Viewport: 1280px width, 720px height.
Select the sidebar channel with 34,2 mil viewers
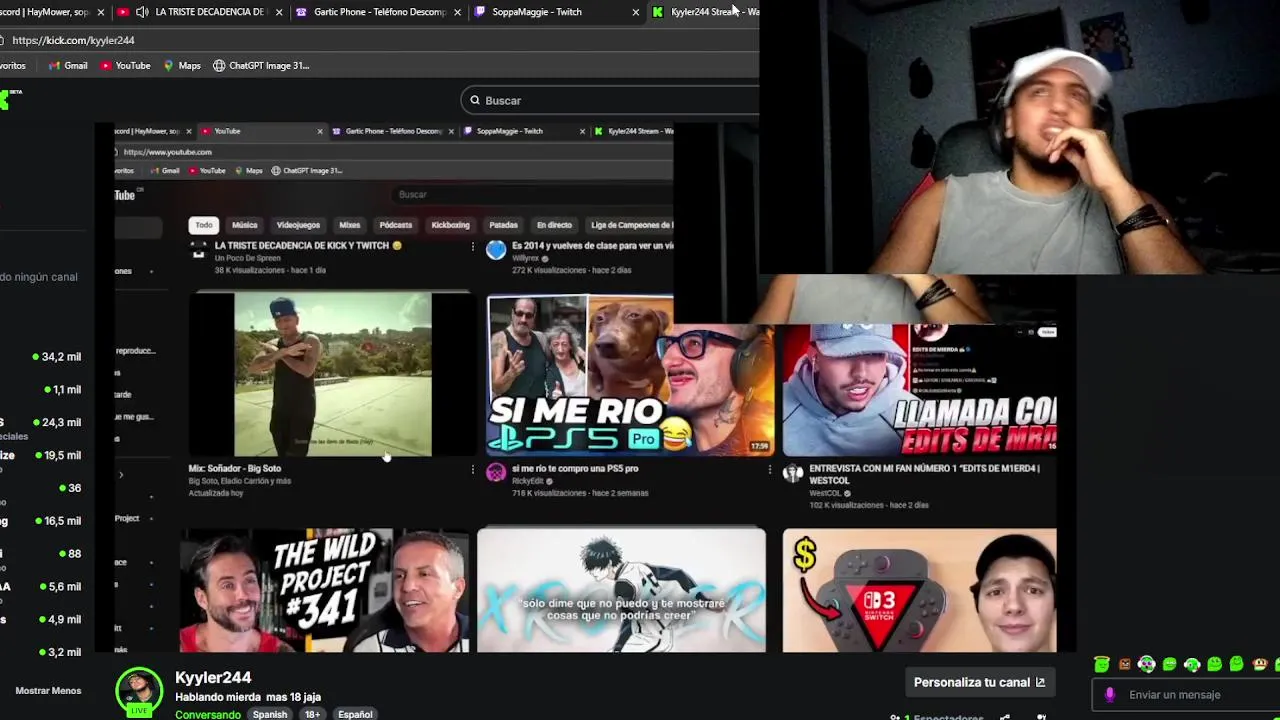tap(41, 356)
